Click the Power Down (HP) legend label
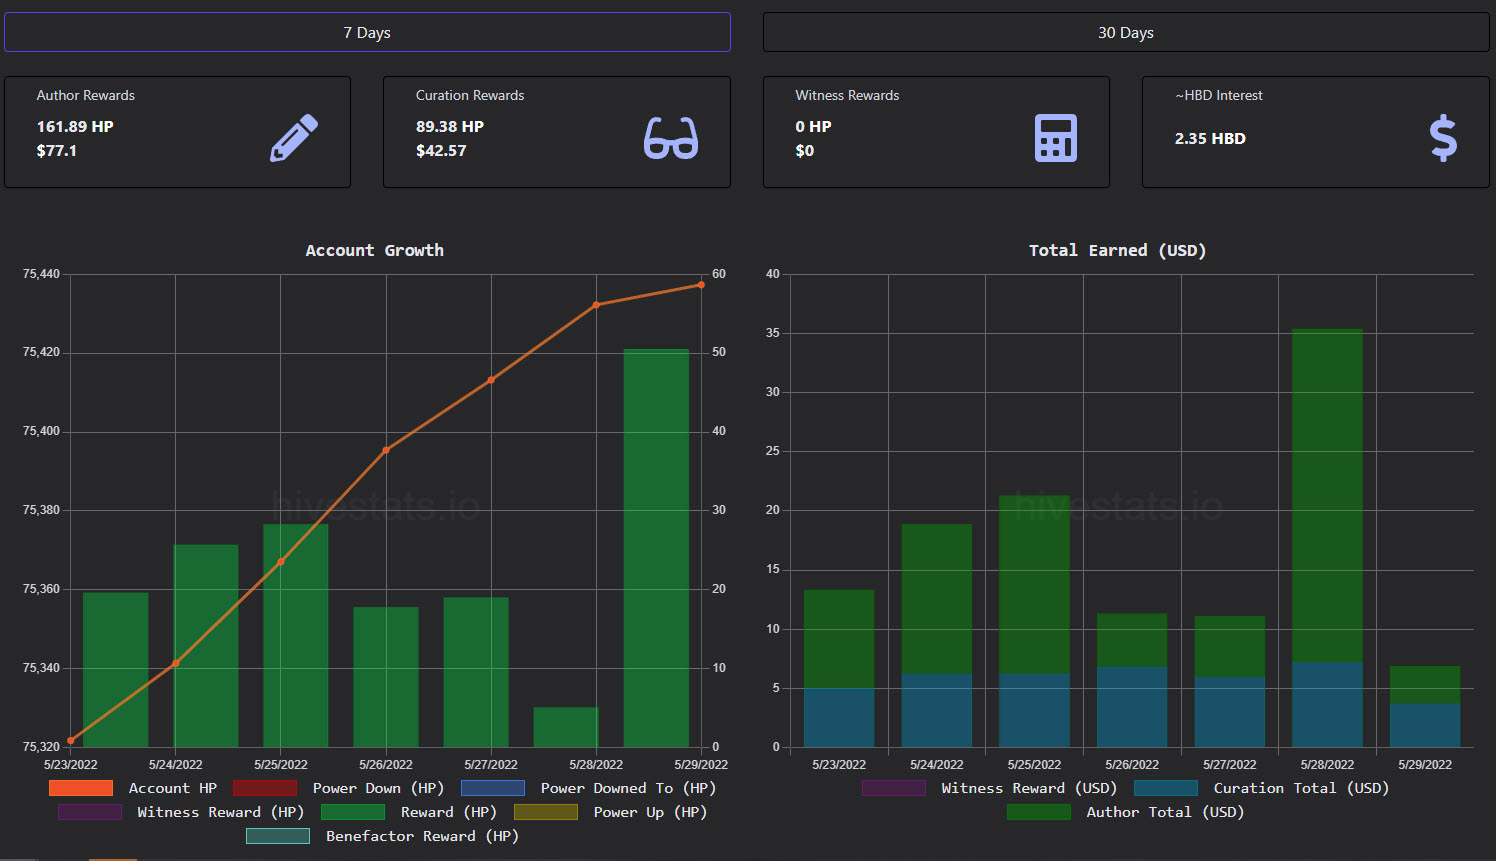Viewport: 1496px width, 861px height. (x=378, y=788)
